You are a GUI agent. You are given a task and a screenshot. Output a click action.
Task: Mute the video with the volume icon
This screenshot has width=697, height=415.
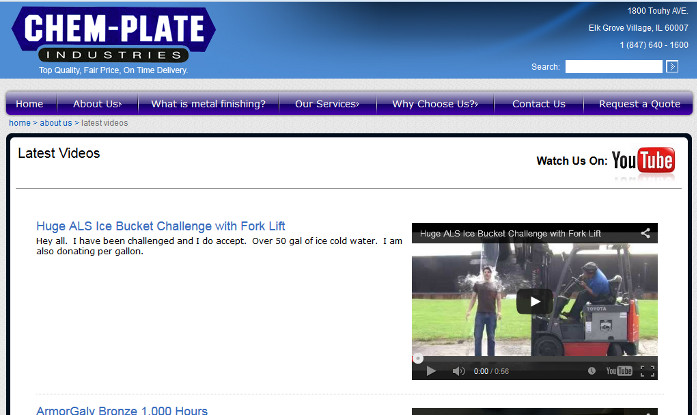coord(458,371)
